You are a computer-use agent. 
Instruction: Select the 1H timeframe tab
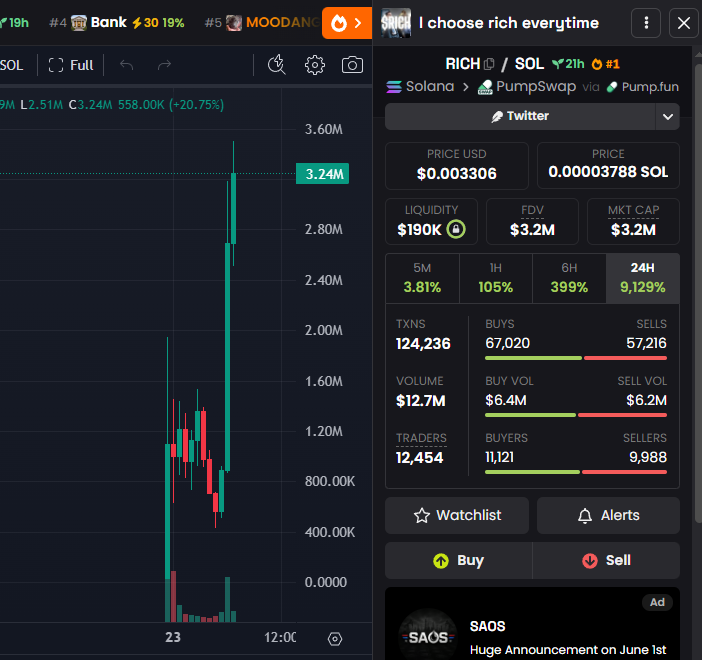pos(496,279)
